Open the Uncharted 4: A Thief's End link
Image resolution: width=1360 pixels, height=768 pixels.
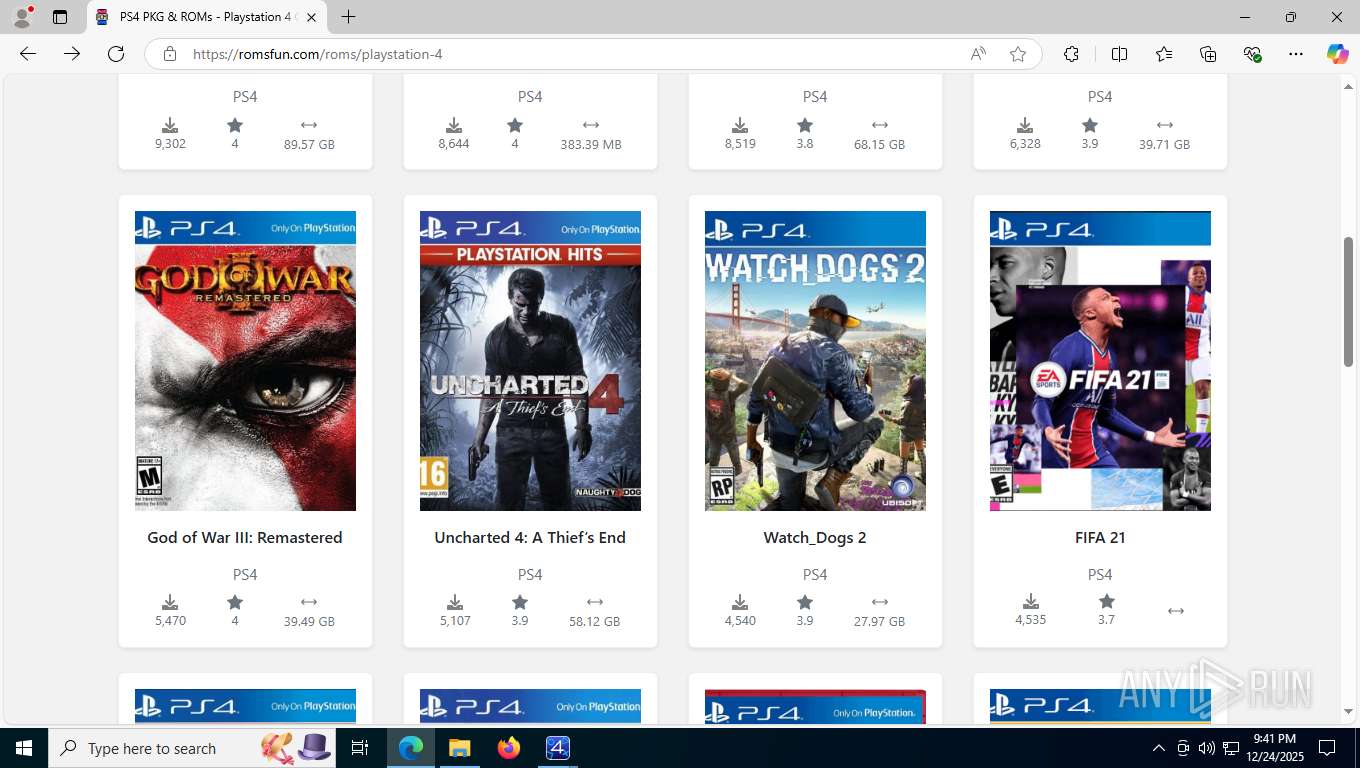530,537
